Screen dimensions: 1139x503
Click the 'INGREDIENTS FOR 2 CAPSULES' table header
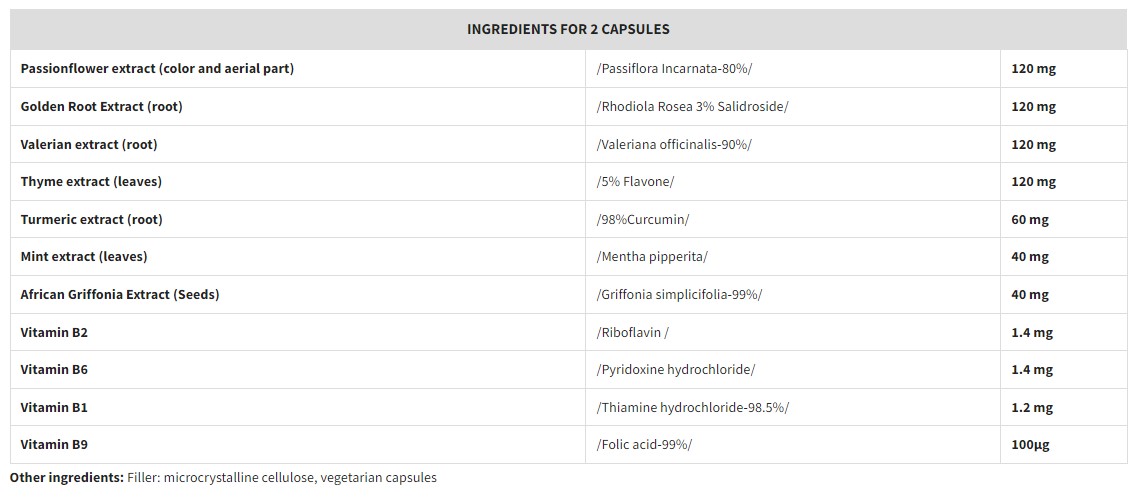pos(568,29)
